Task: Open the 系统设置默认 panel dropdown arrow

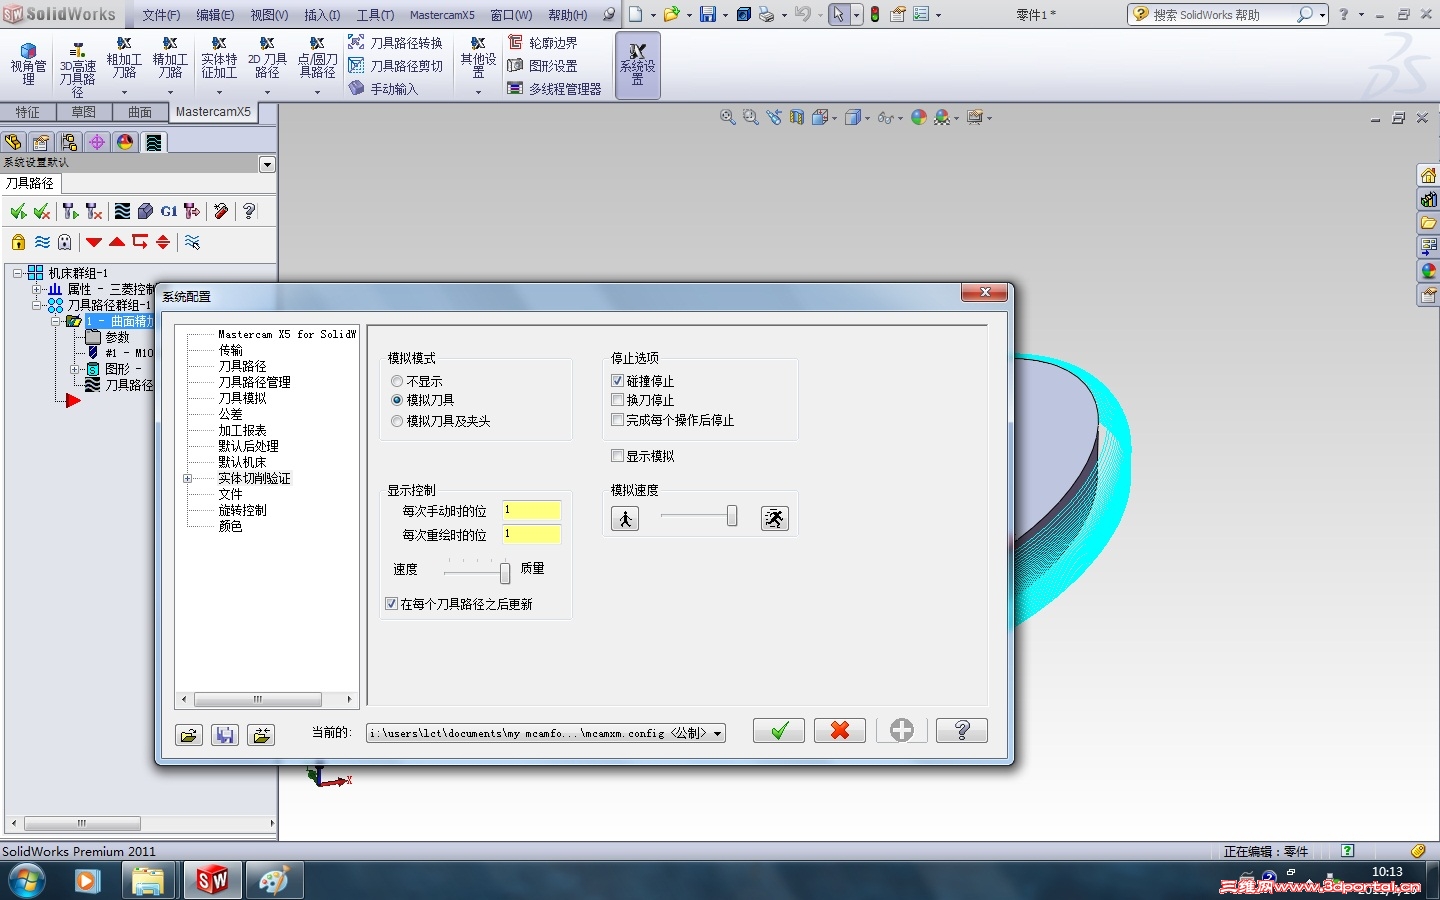Action: pyautogui.click(x=267, y=164)
